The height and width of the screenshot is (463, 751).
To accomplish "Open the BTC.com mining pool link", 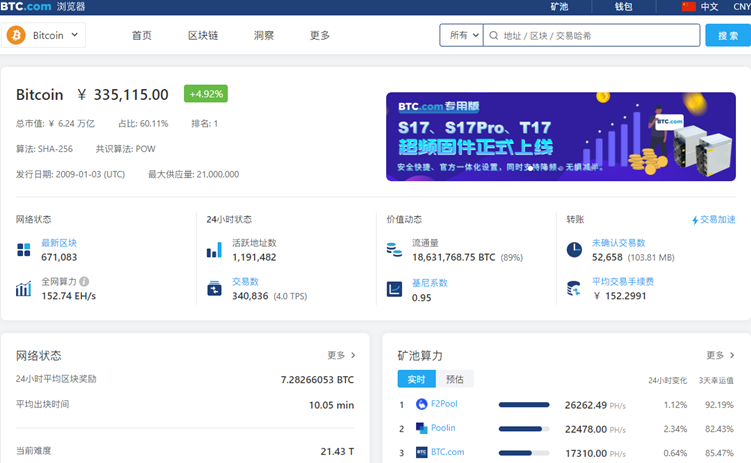I will click(x=447, y=452).
